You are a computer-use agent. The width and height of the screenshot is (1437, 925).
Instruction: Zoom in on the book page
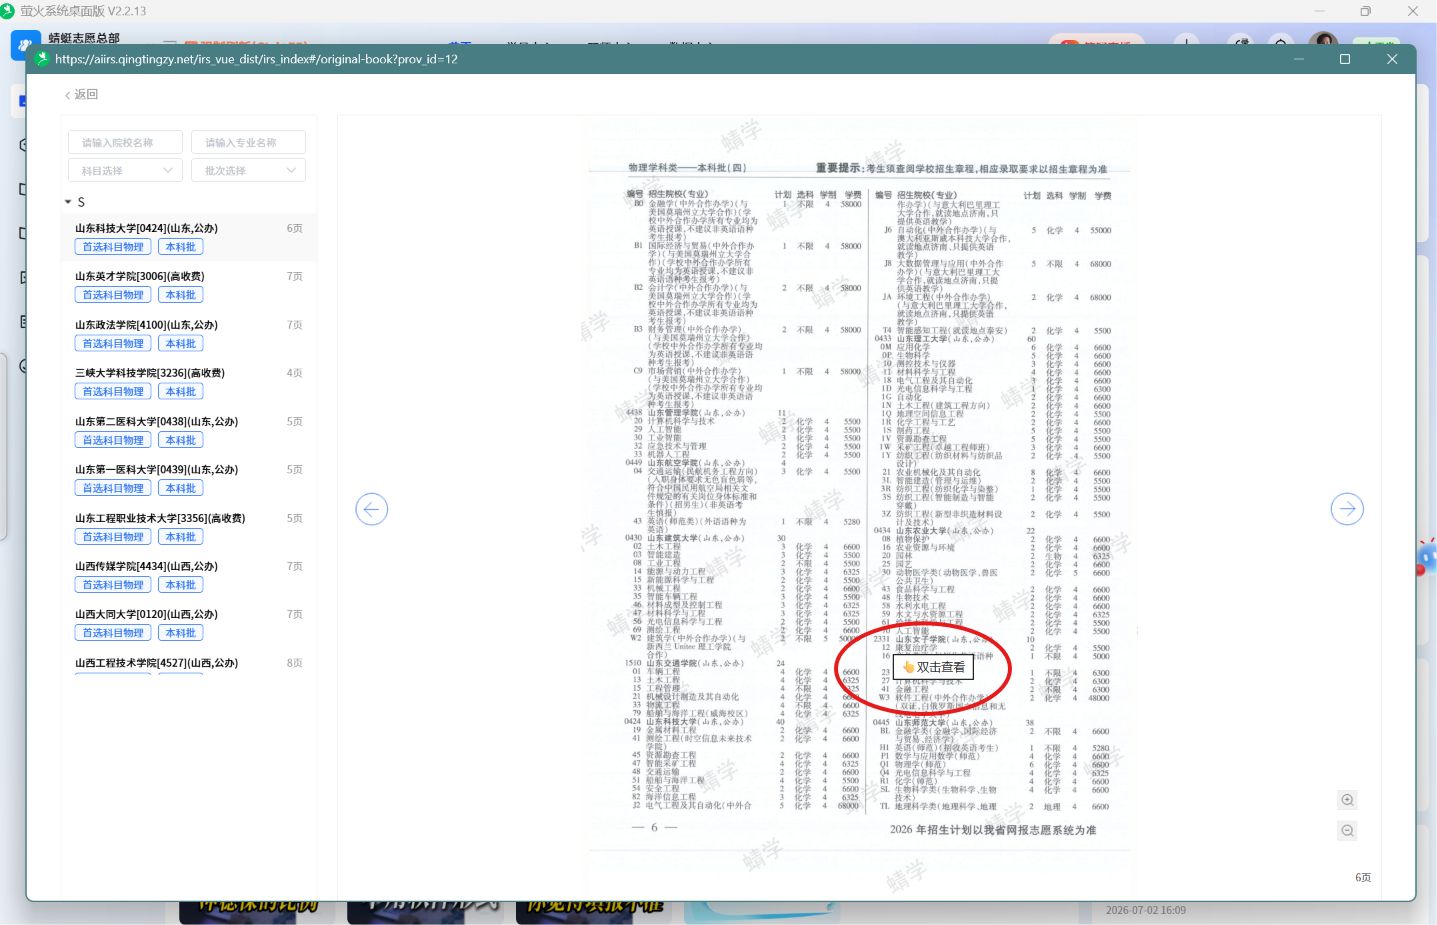[1347, 800]
